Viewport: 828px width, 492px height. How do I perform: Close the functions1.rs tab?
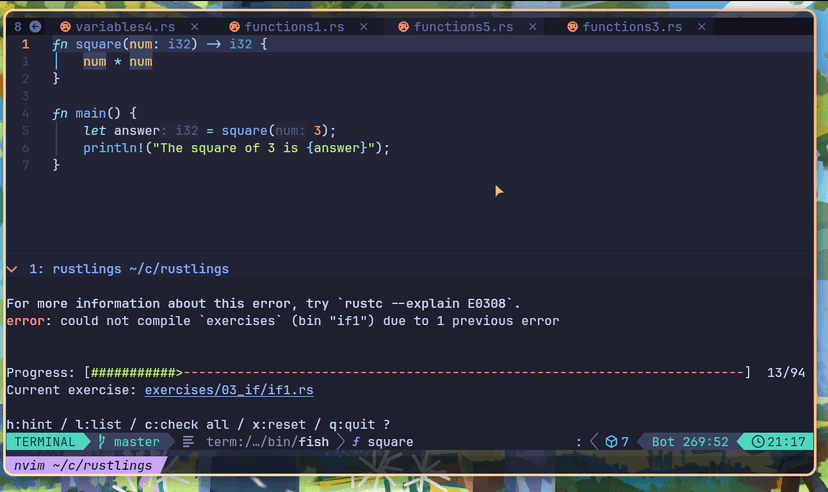click(363, 27)
